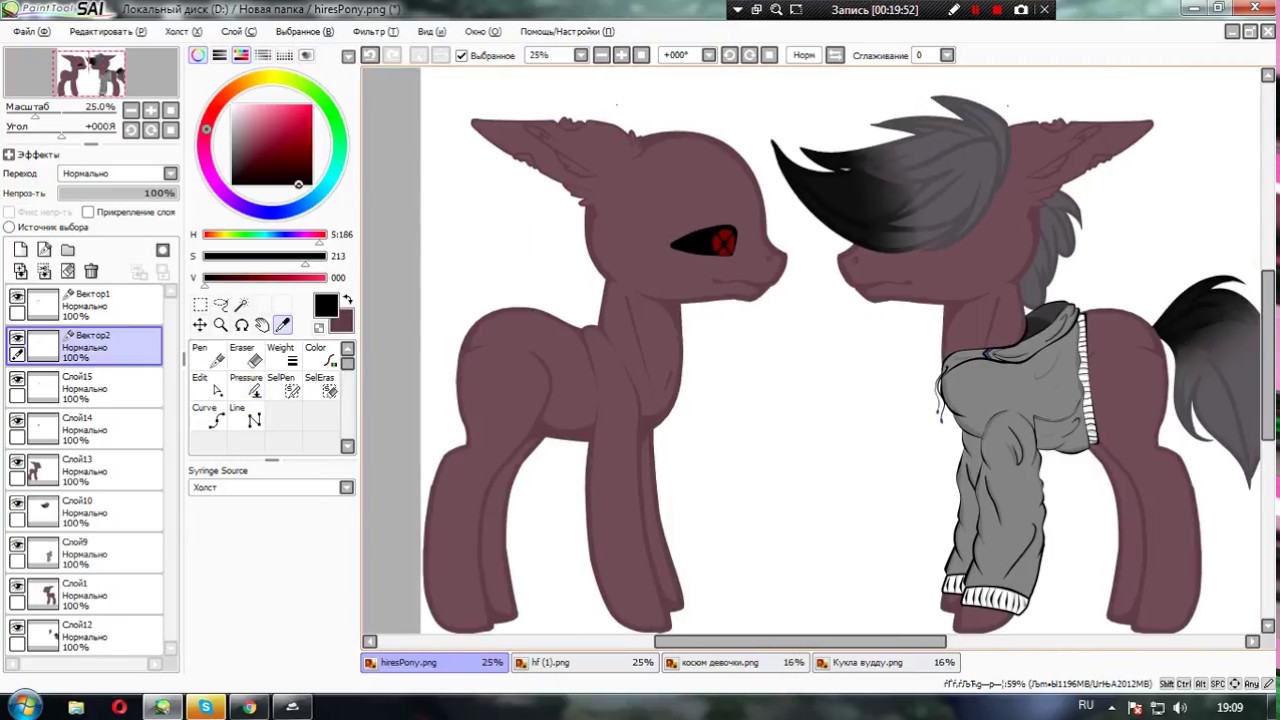Hide the Вектор2 layer

[x=17, y=337]
